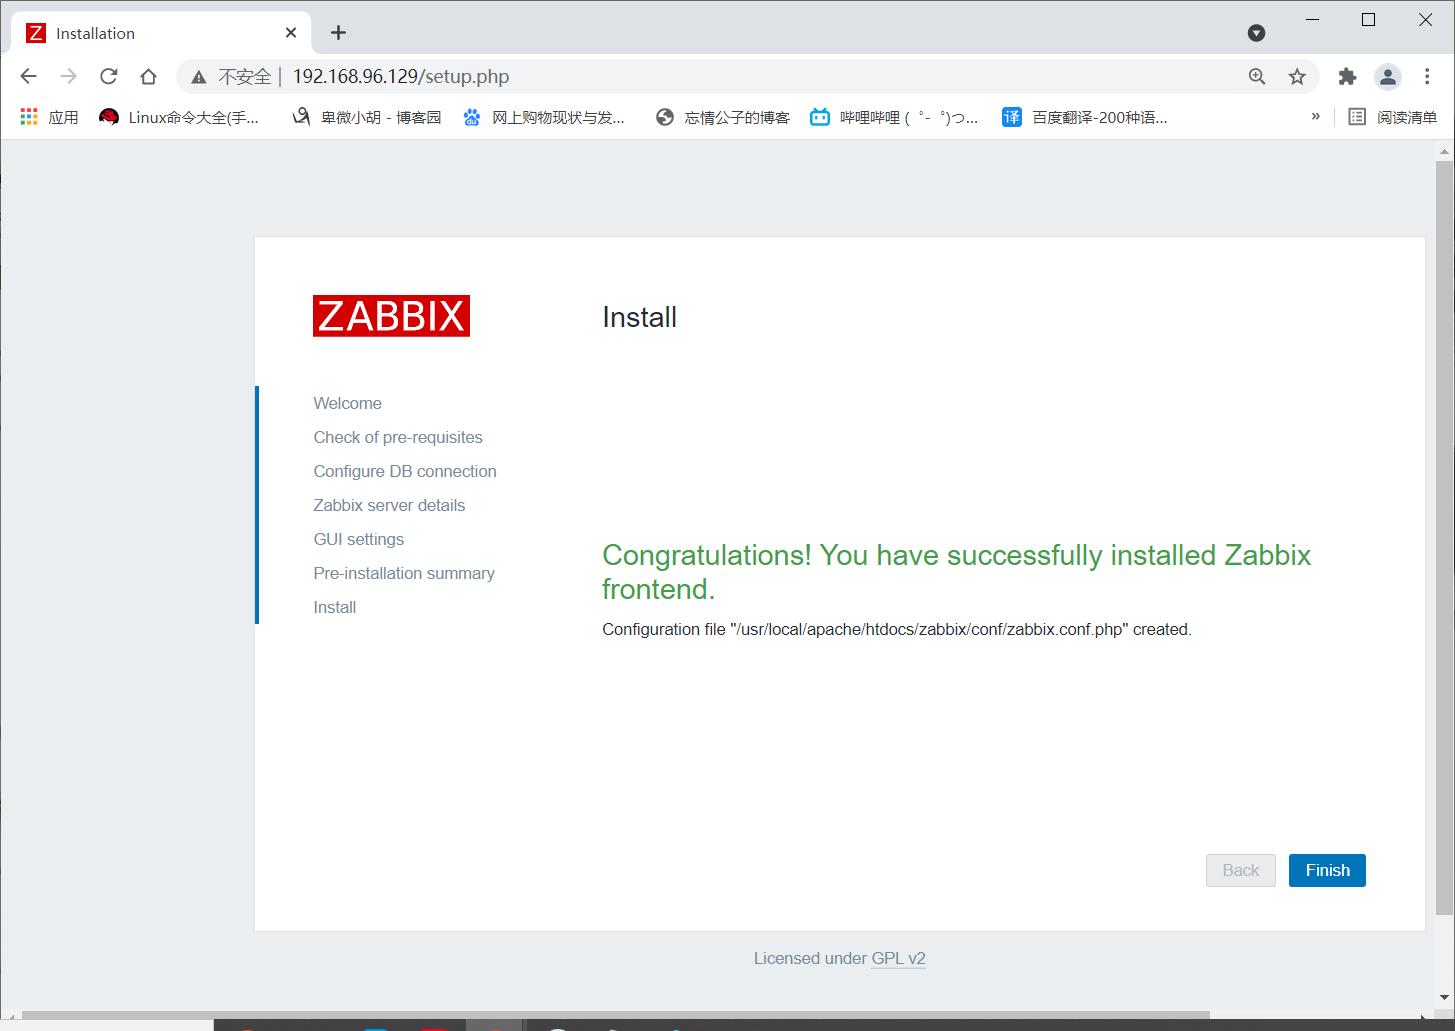Expand hidden bookmarks with » chevron
Screen dimensions: 1455x1031
(x=1315, y=117)
